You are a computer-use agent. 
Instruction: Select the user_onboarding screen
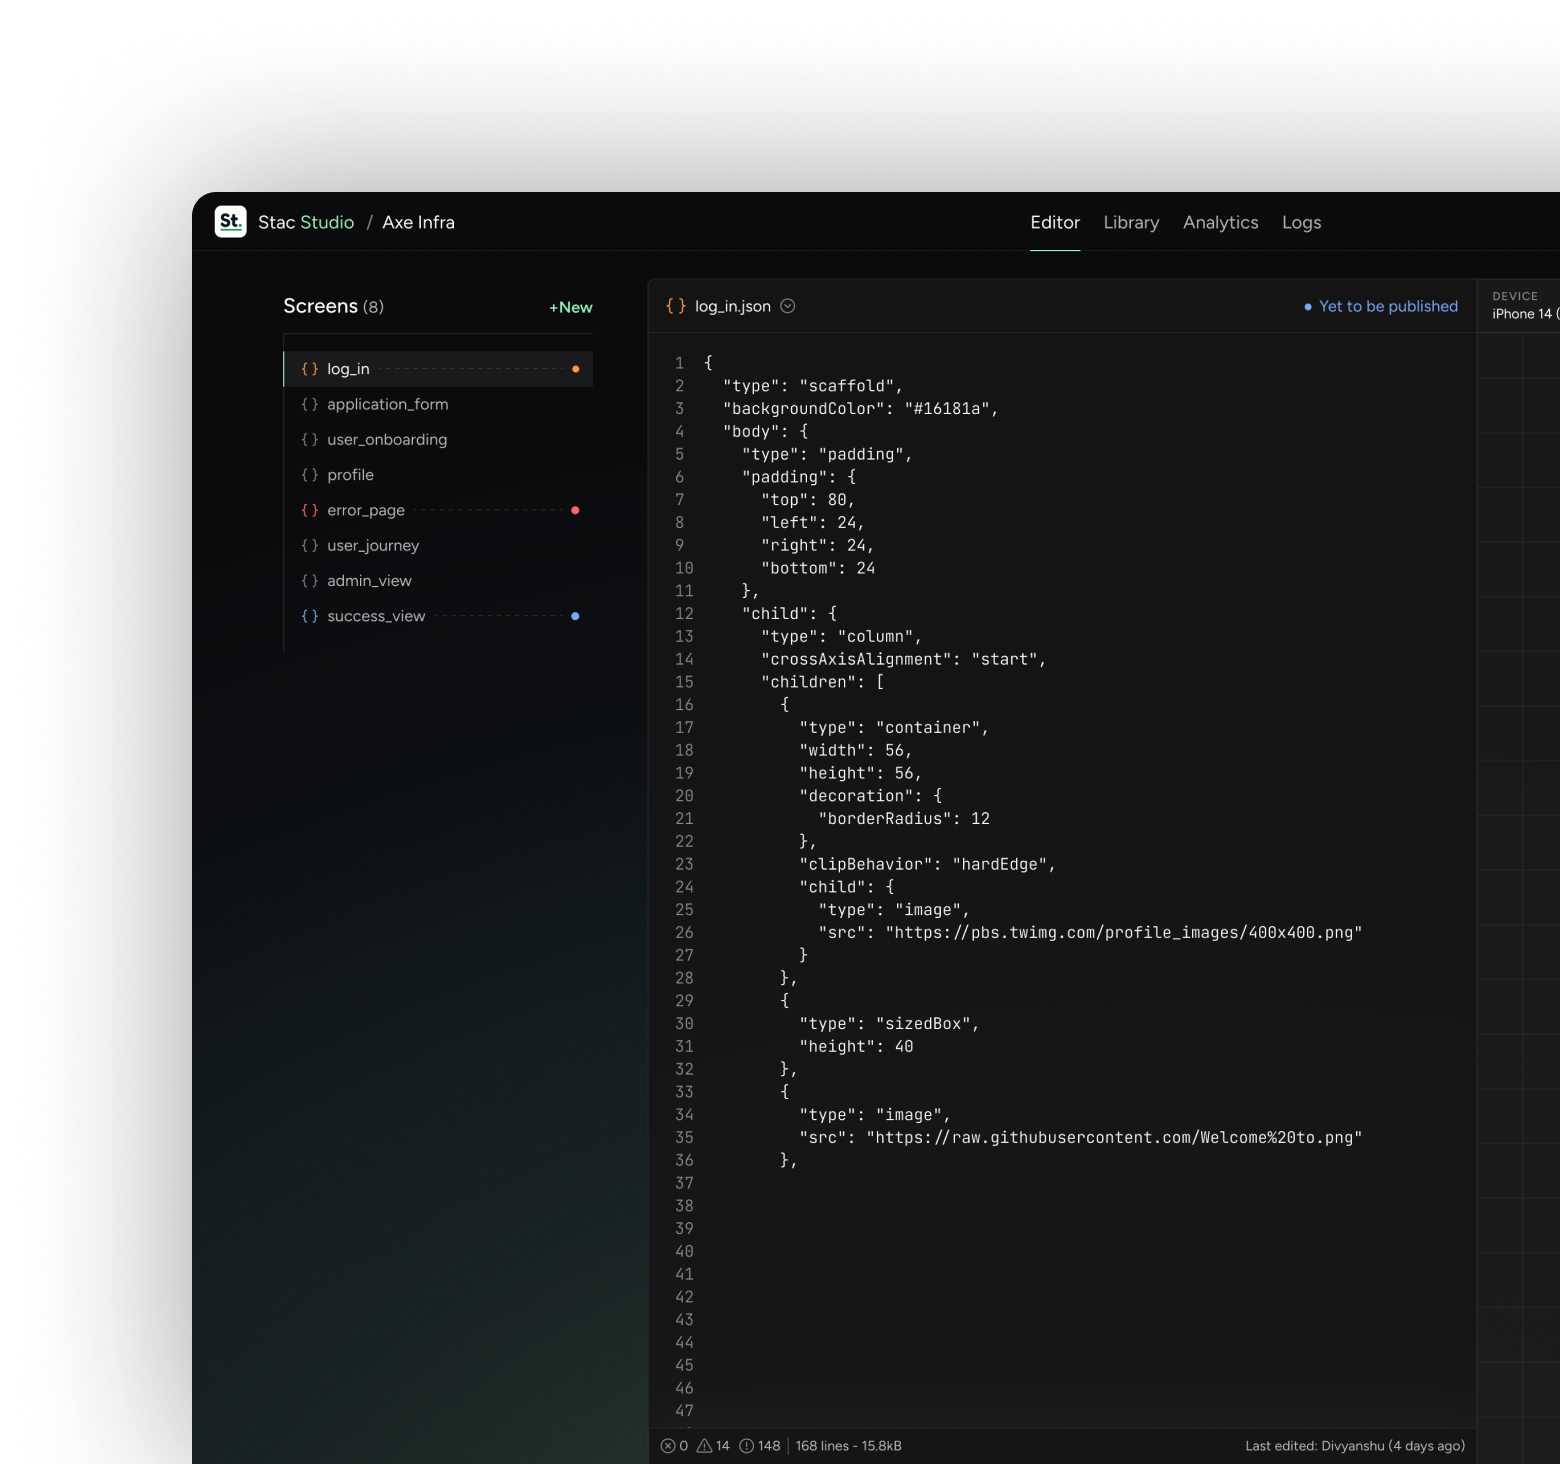(x=387, y=439)
